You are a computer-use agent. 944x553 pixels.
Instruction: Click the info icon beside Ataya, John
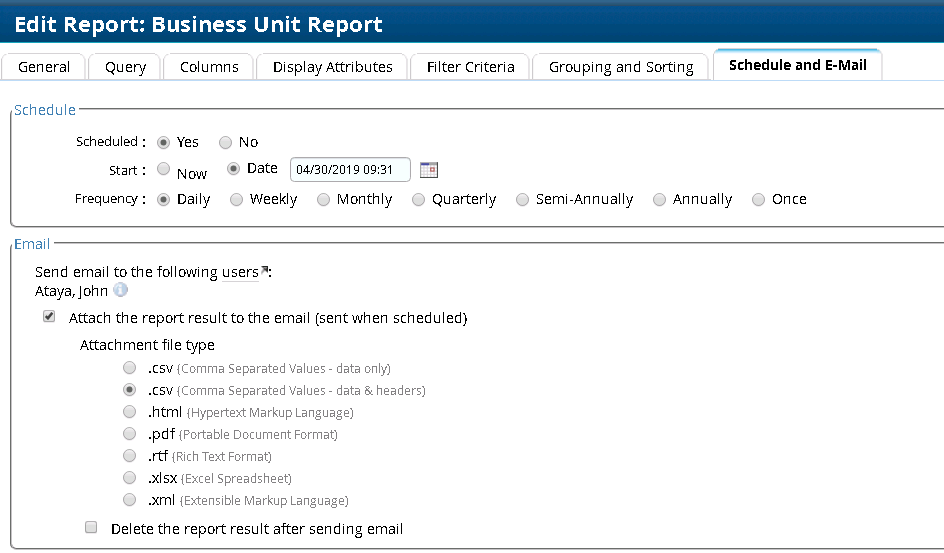coord(120,291)
